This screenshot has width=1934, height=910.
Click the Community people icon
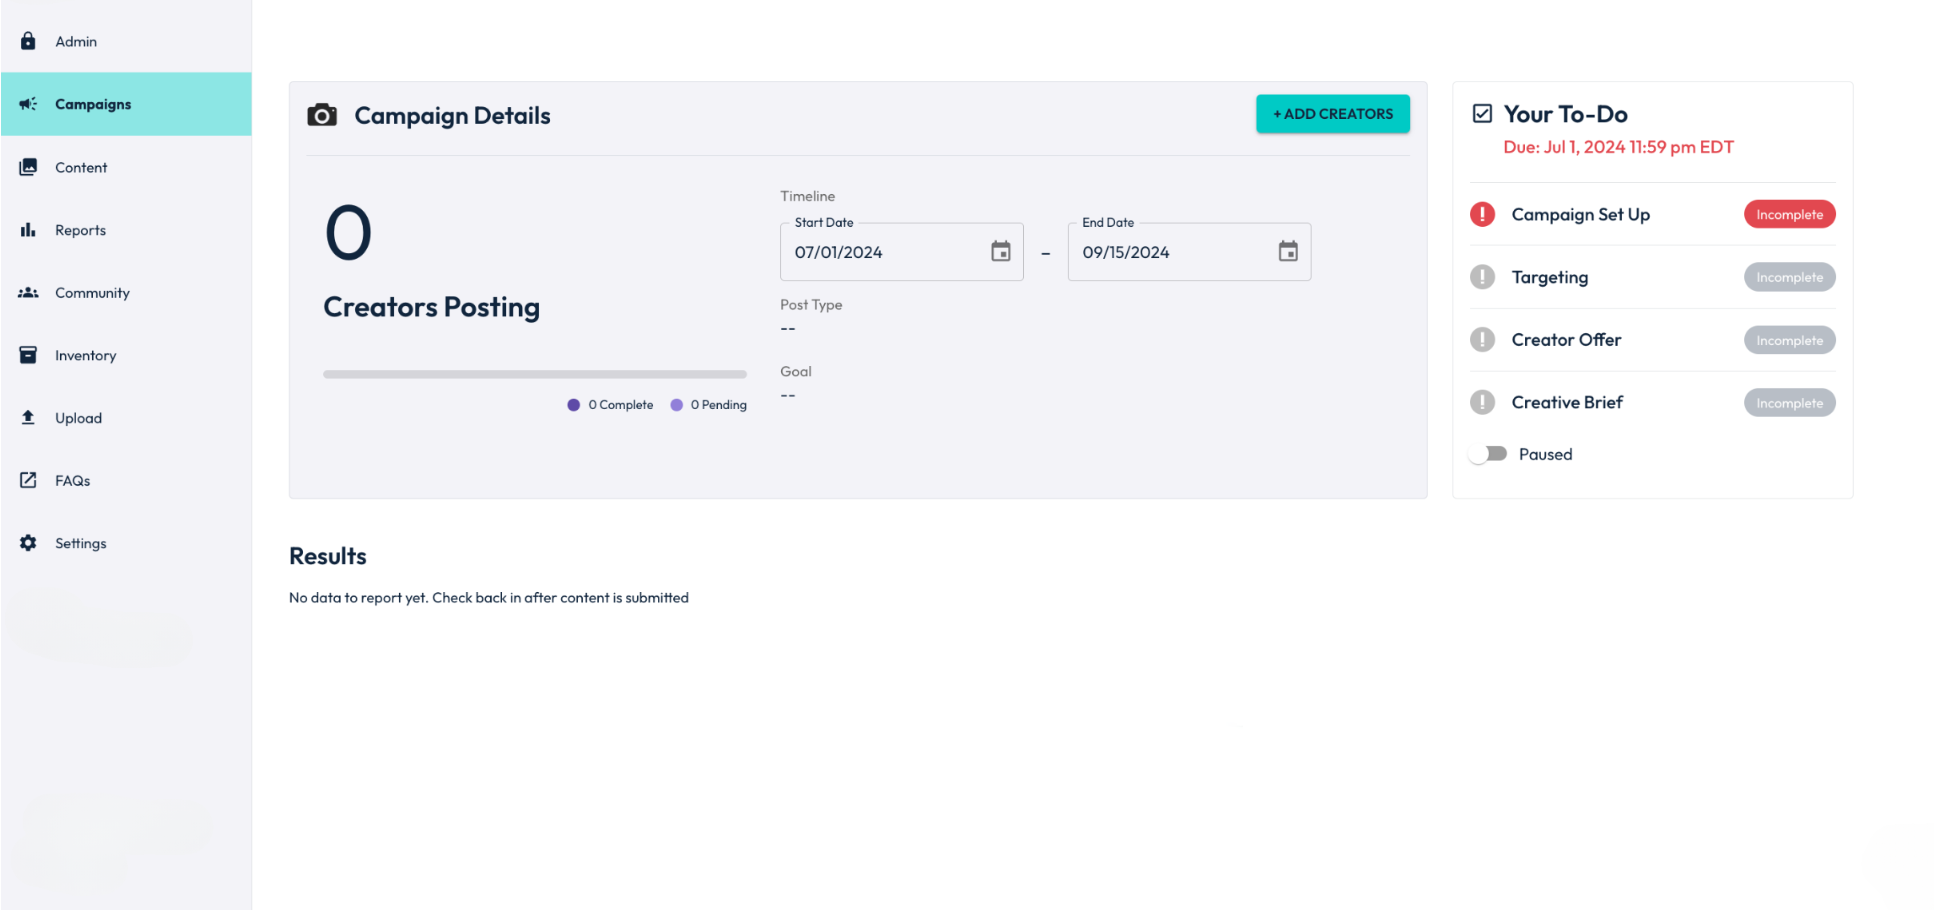[28, 293]
